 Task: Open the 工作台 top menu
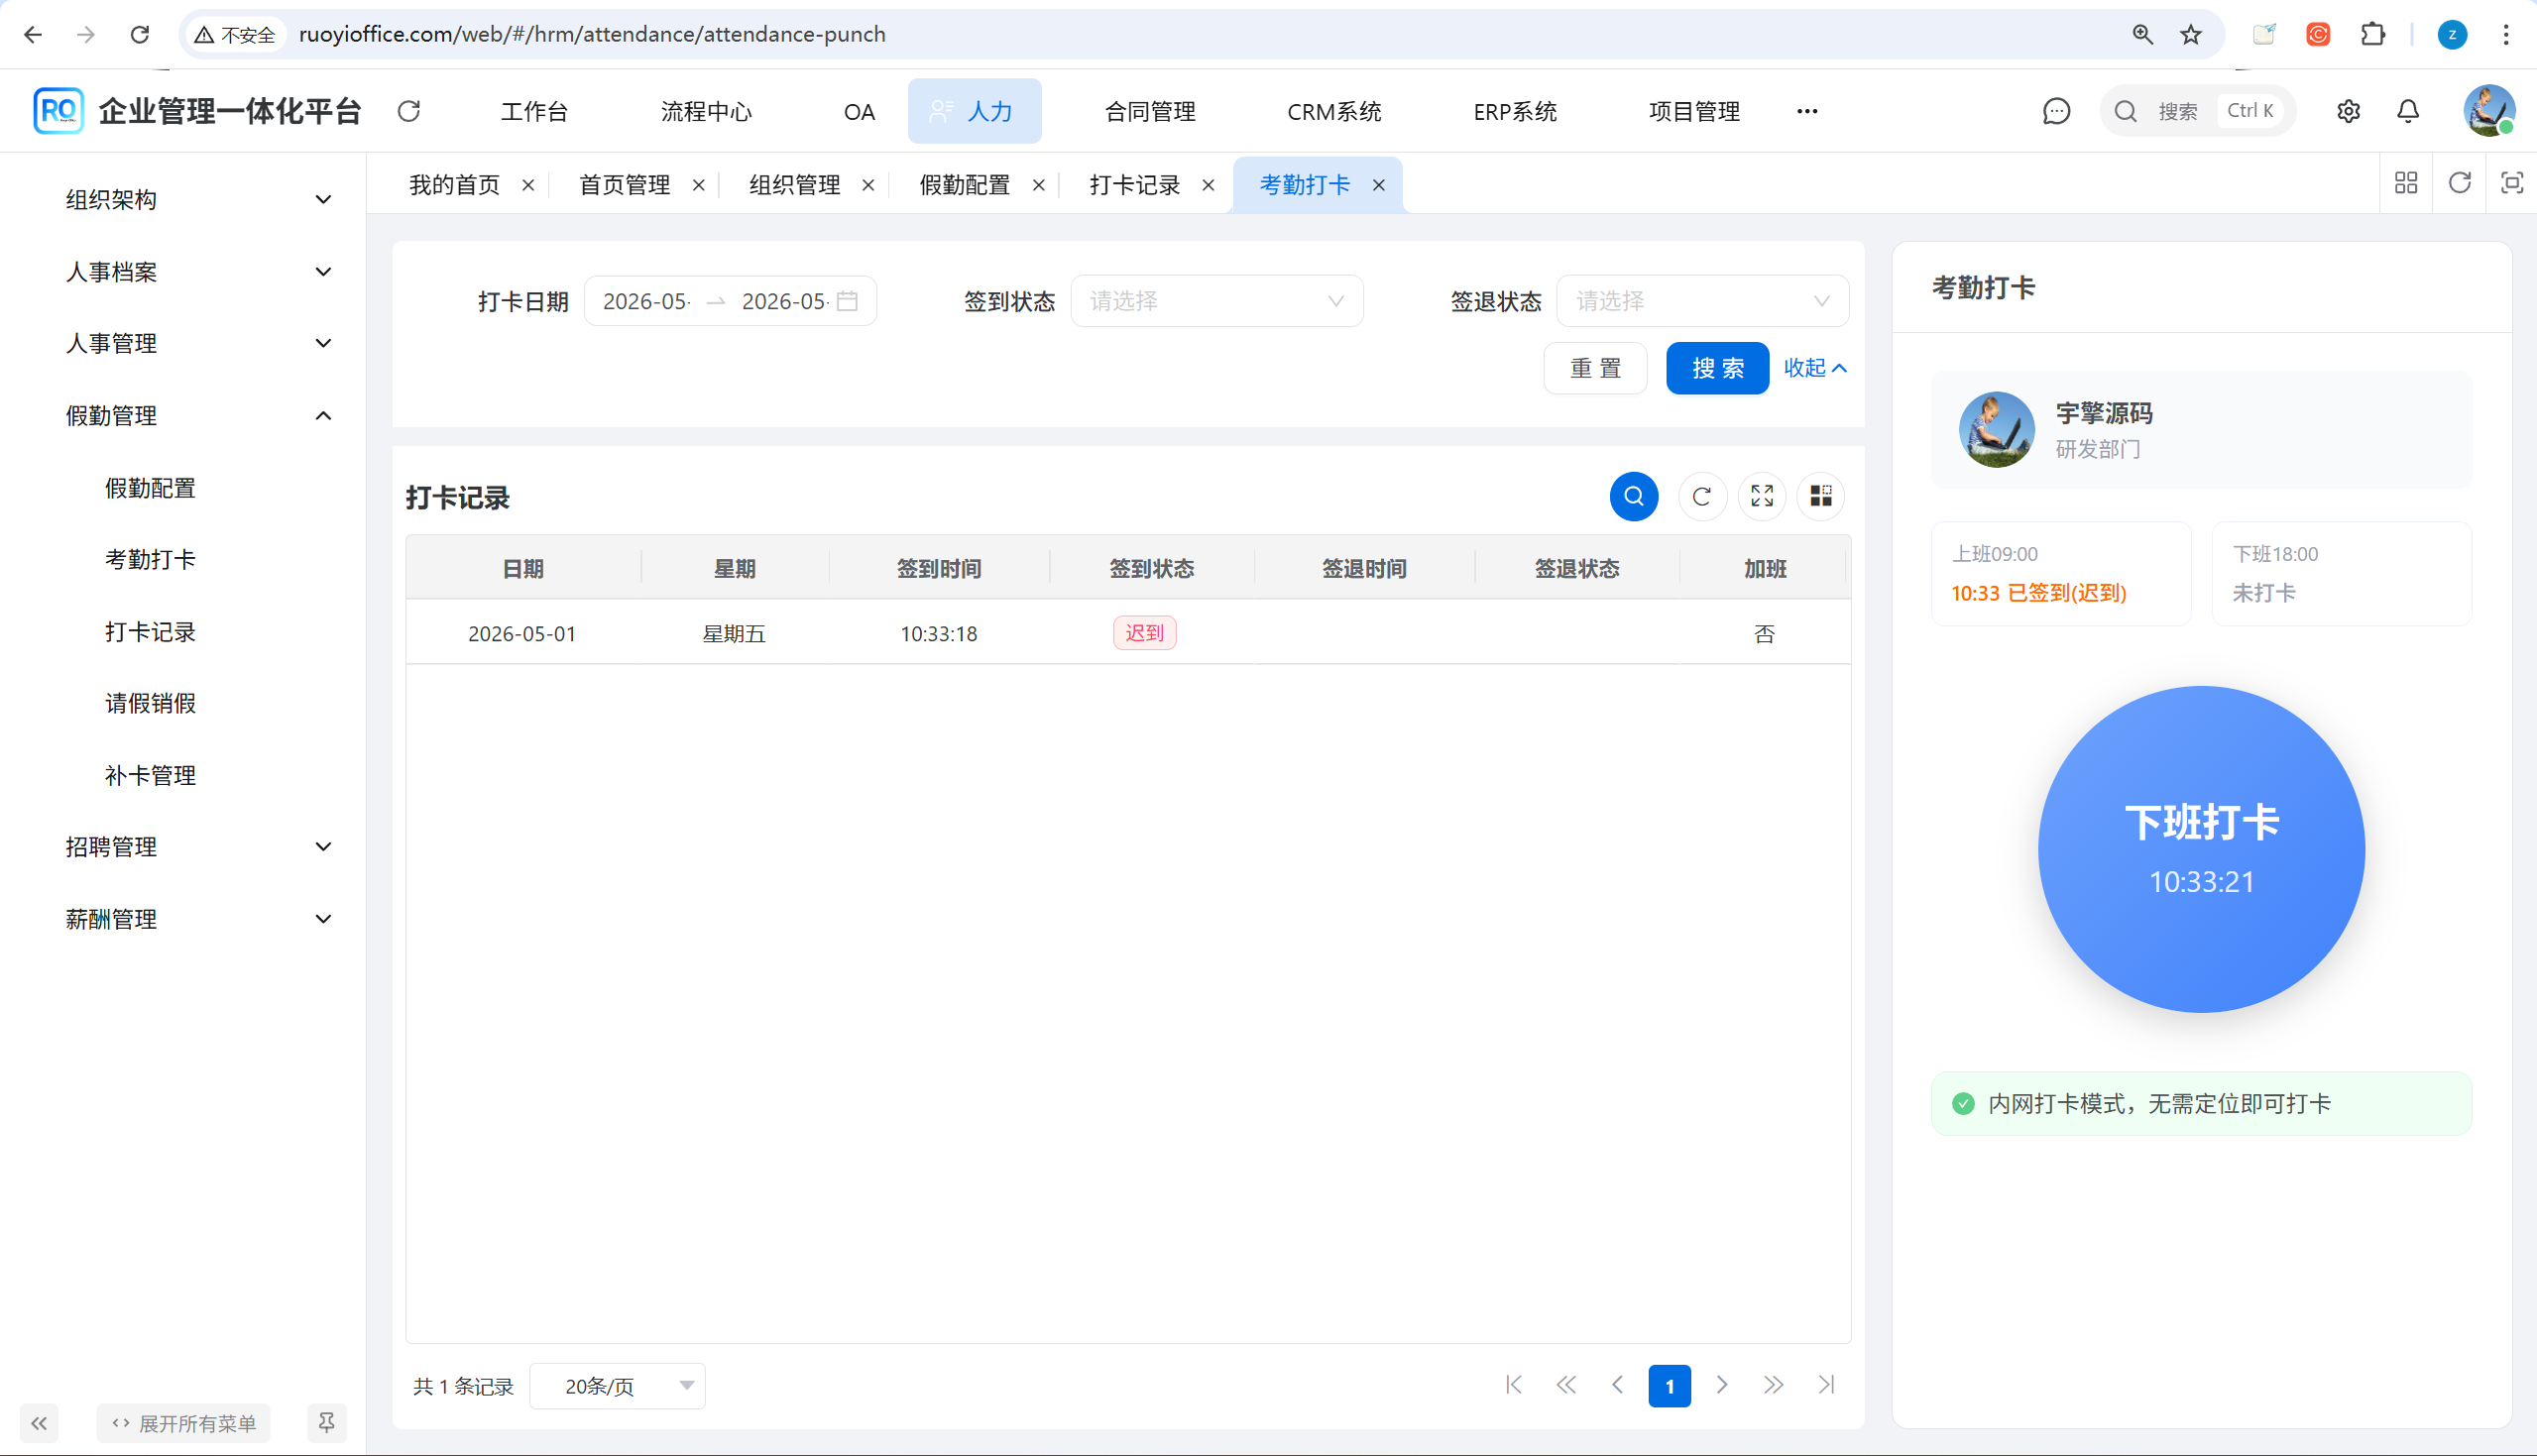[x=534, y=111]
